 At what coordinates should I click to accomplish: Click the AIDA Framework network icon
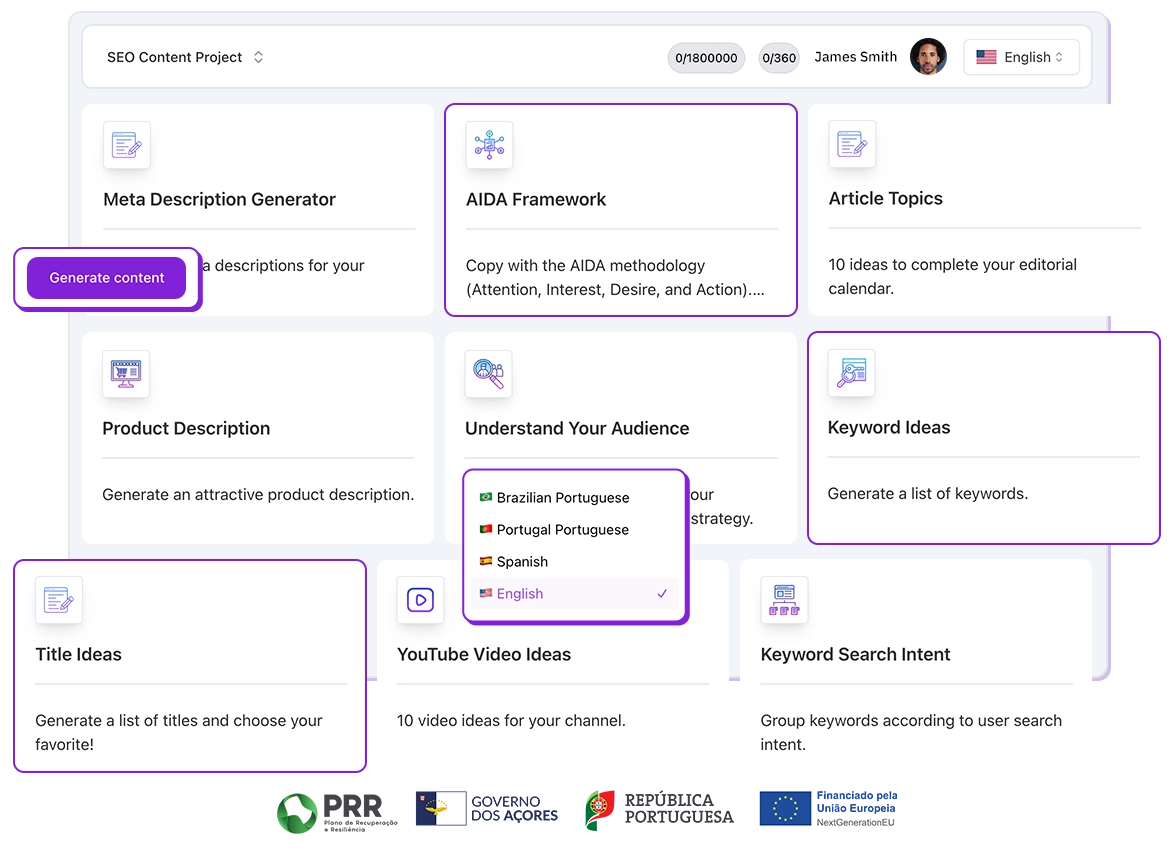pyautogui.click(x=488, y=145)
